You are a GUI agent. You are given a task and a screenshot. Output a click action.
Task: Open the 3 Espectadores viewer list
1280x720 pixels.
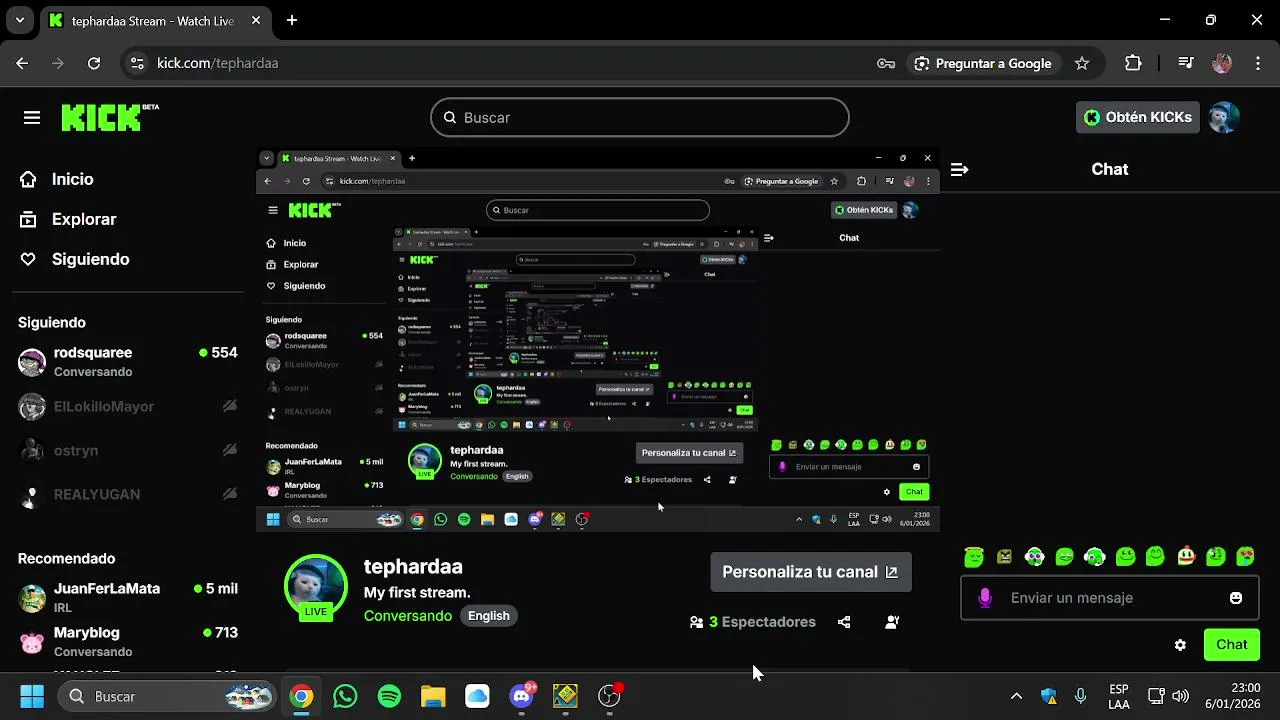coord(753,622)
